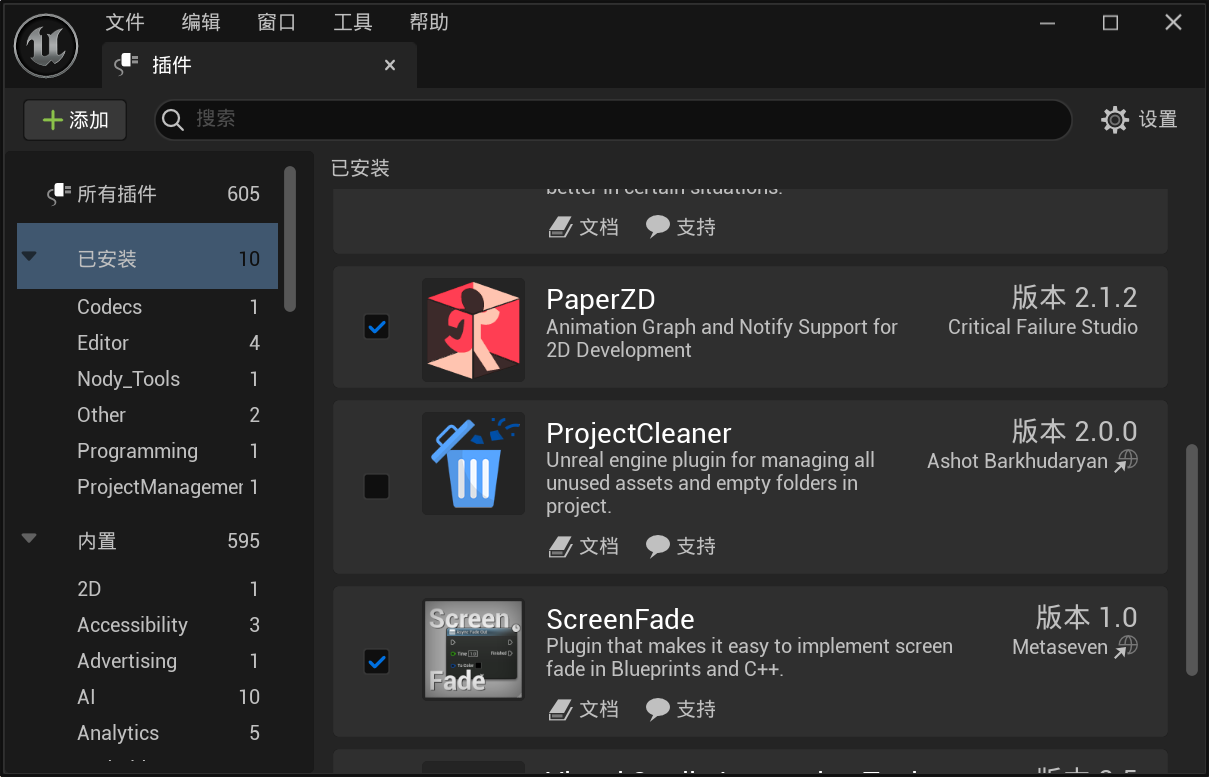The image size is (1209, 777).
Task: Click the globe icon next to Ashot Barkhudaryan
Action: click(x=1127, y=460)
